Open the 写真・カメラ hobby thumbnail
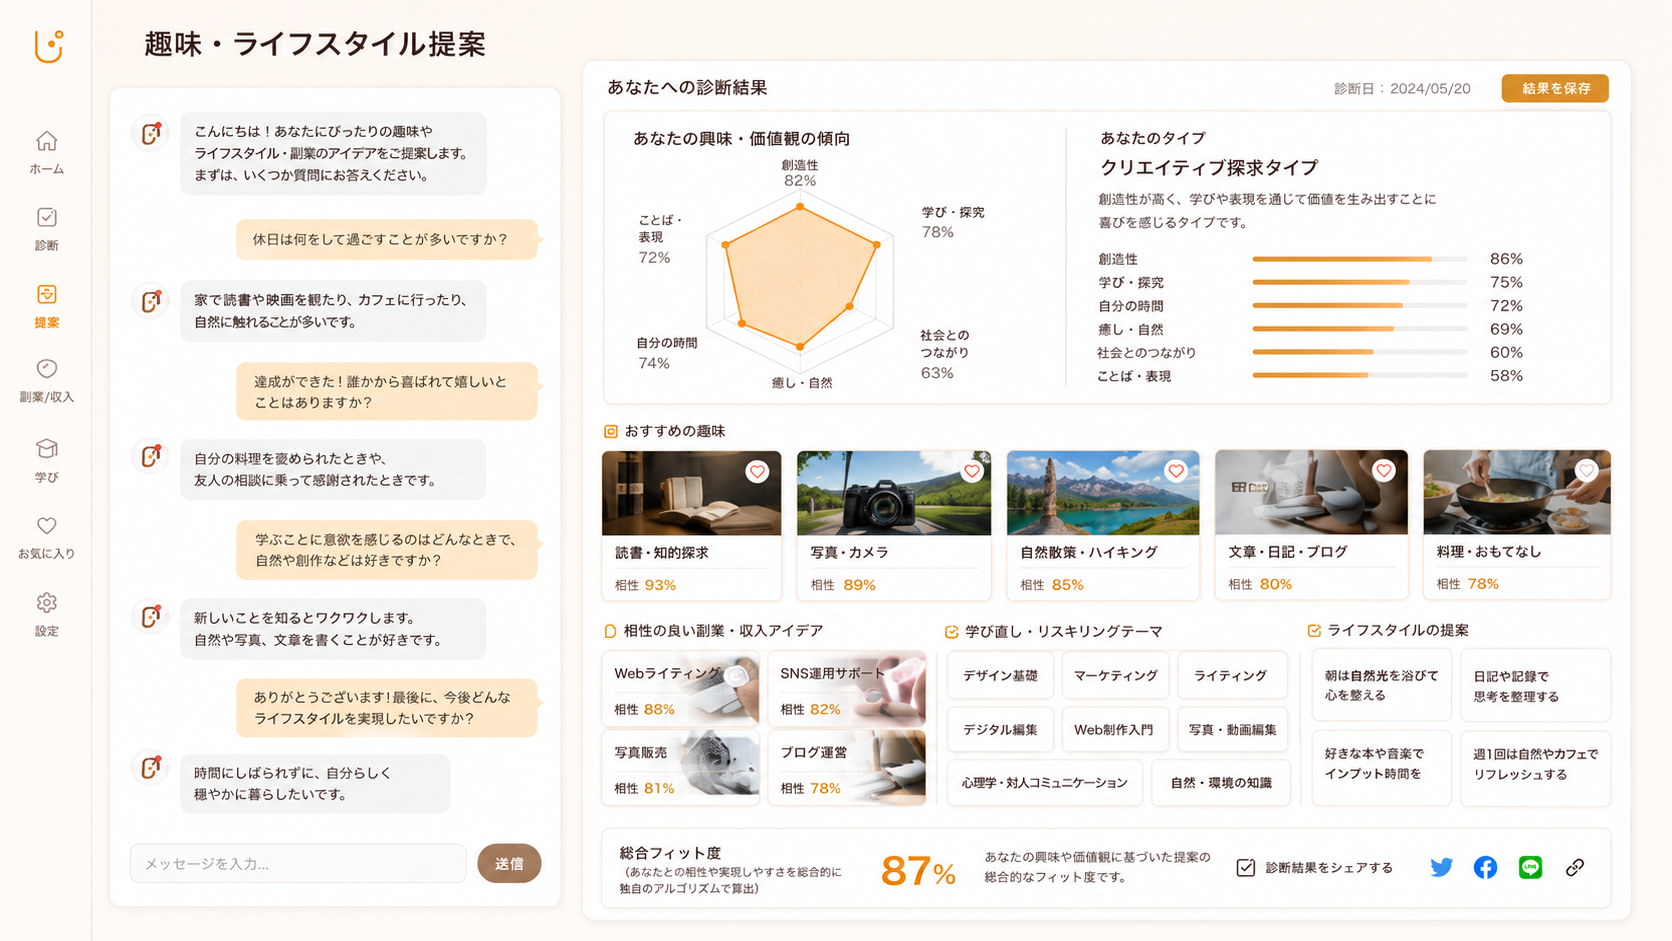 [x=894, y=492]
